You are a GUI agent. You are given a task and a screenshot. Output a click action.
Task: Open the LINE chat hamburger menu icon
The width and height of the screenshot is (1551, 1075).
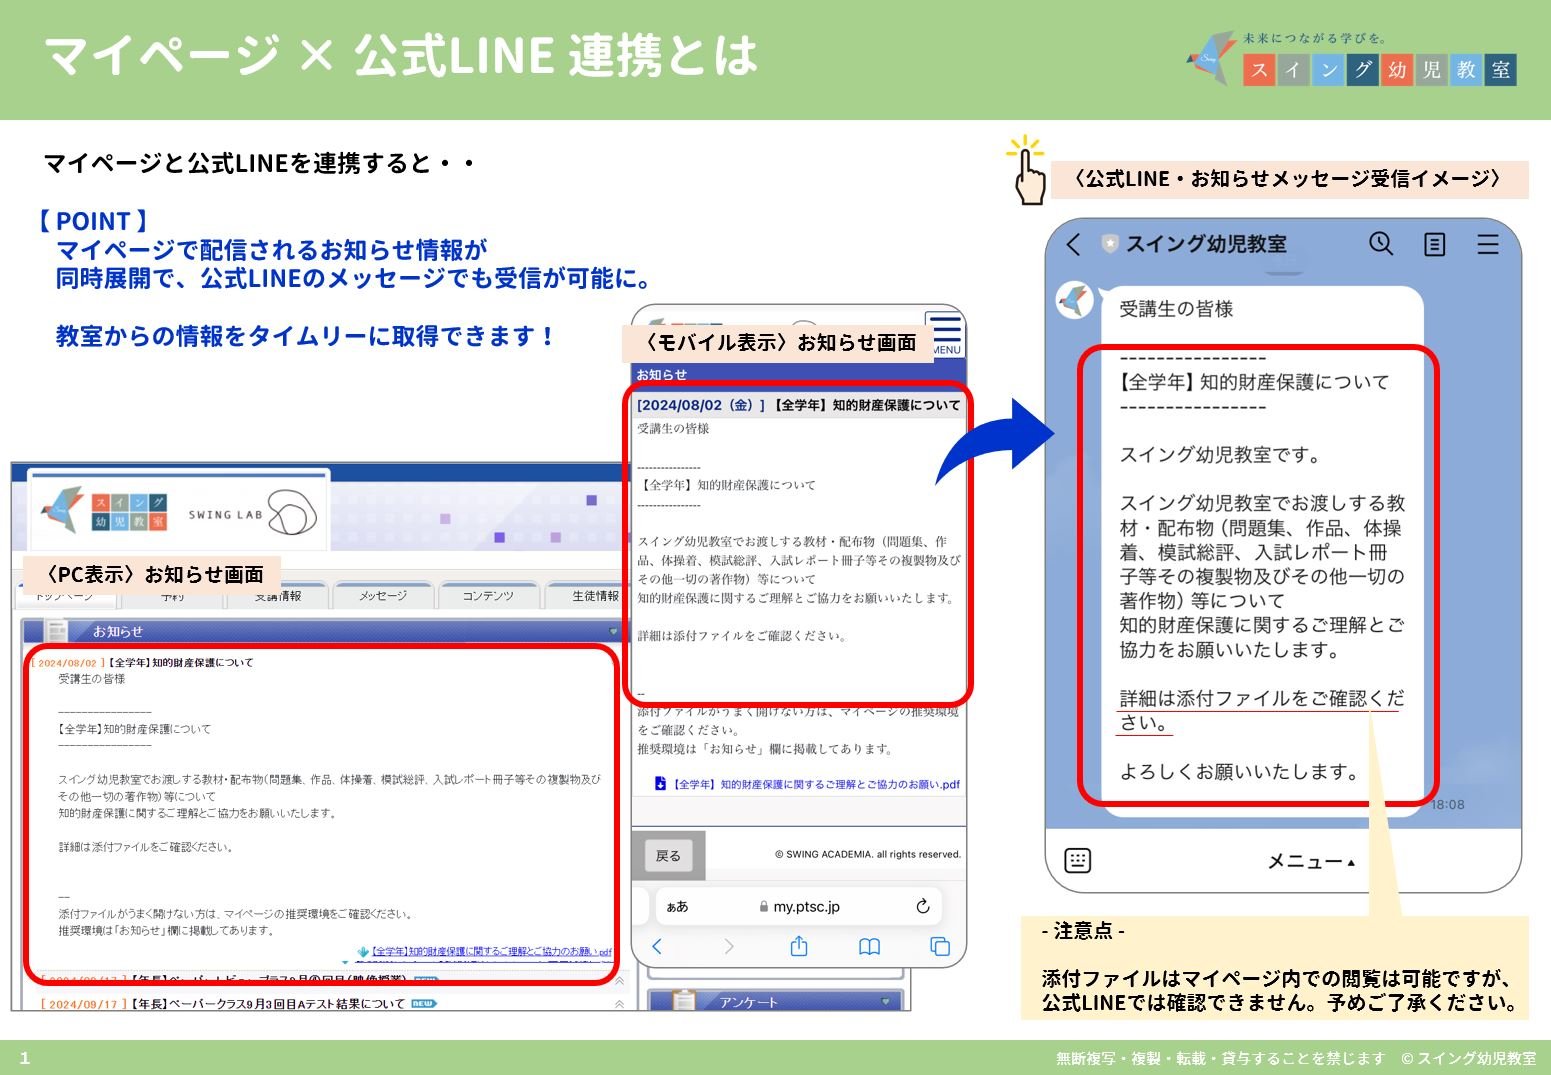(x=1488, y=244)
